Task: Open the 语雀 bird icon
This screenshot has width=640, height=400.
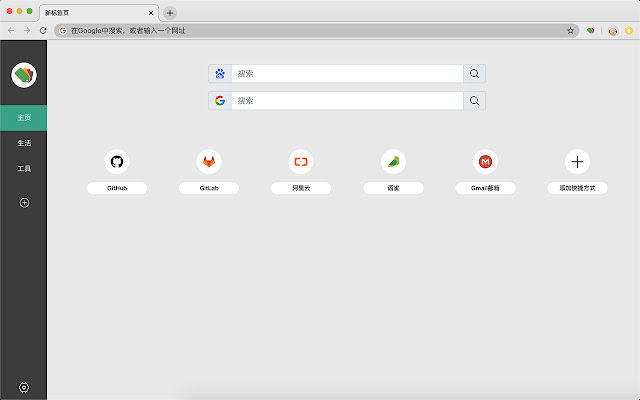Action: (393, 162)
